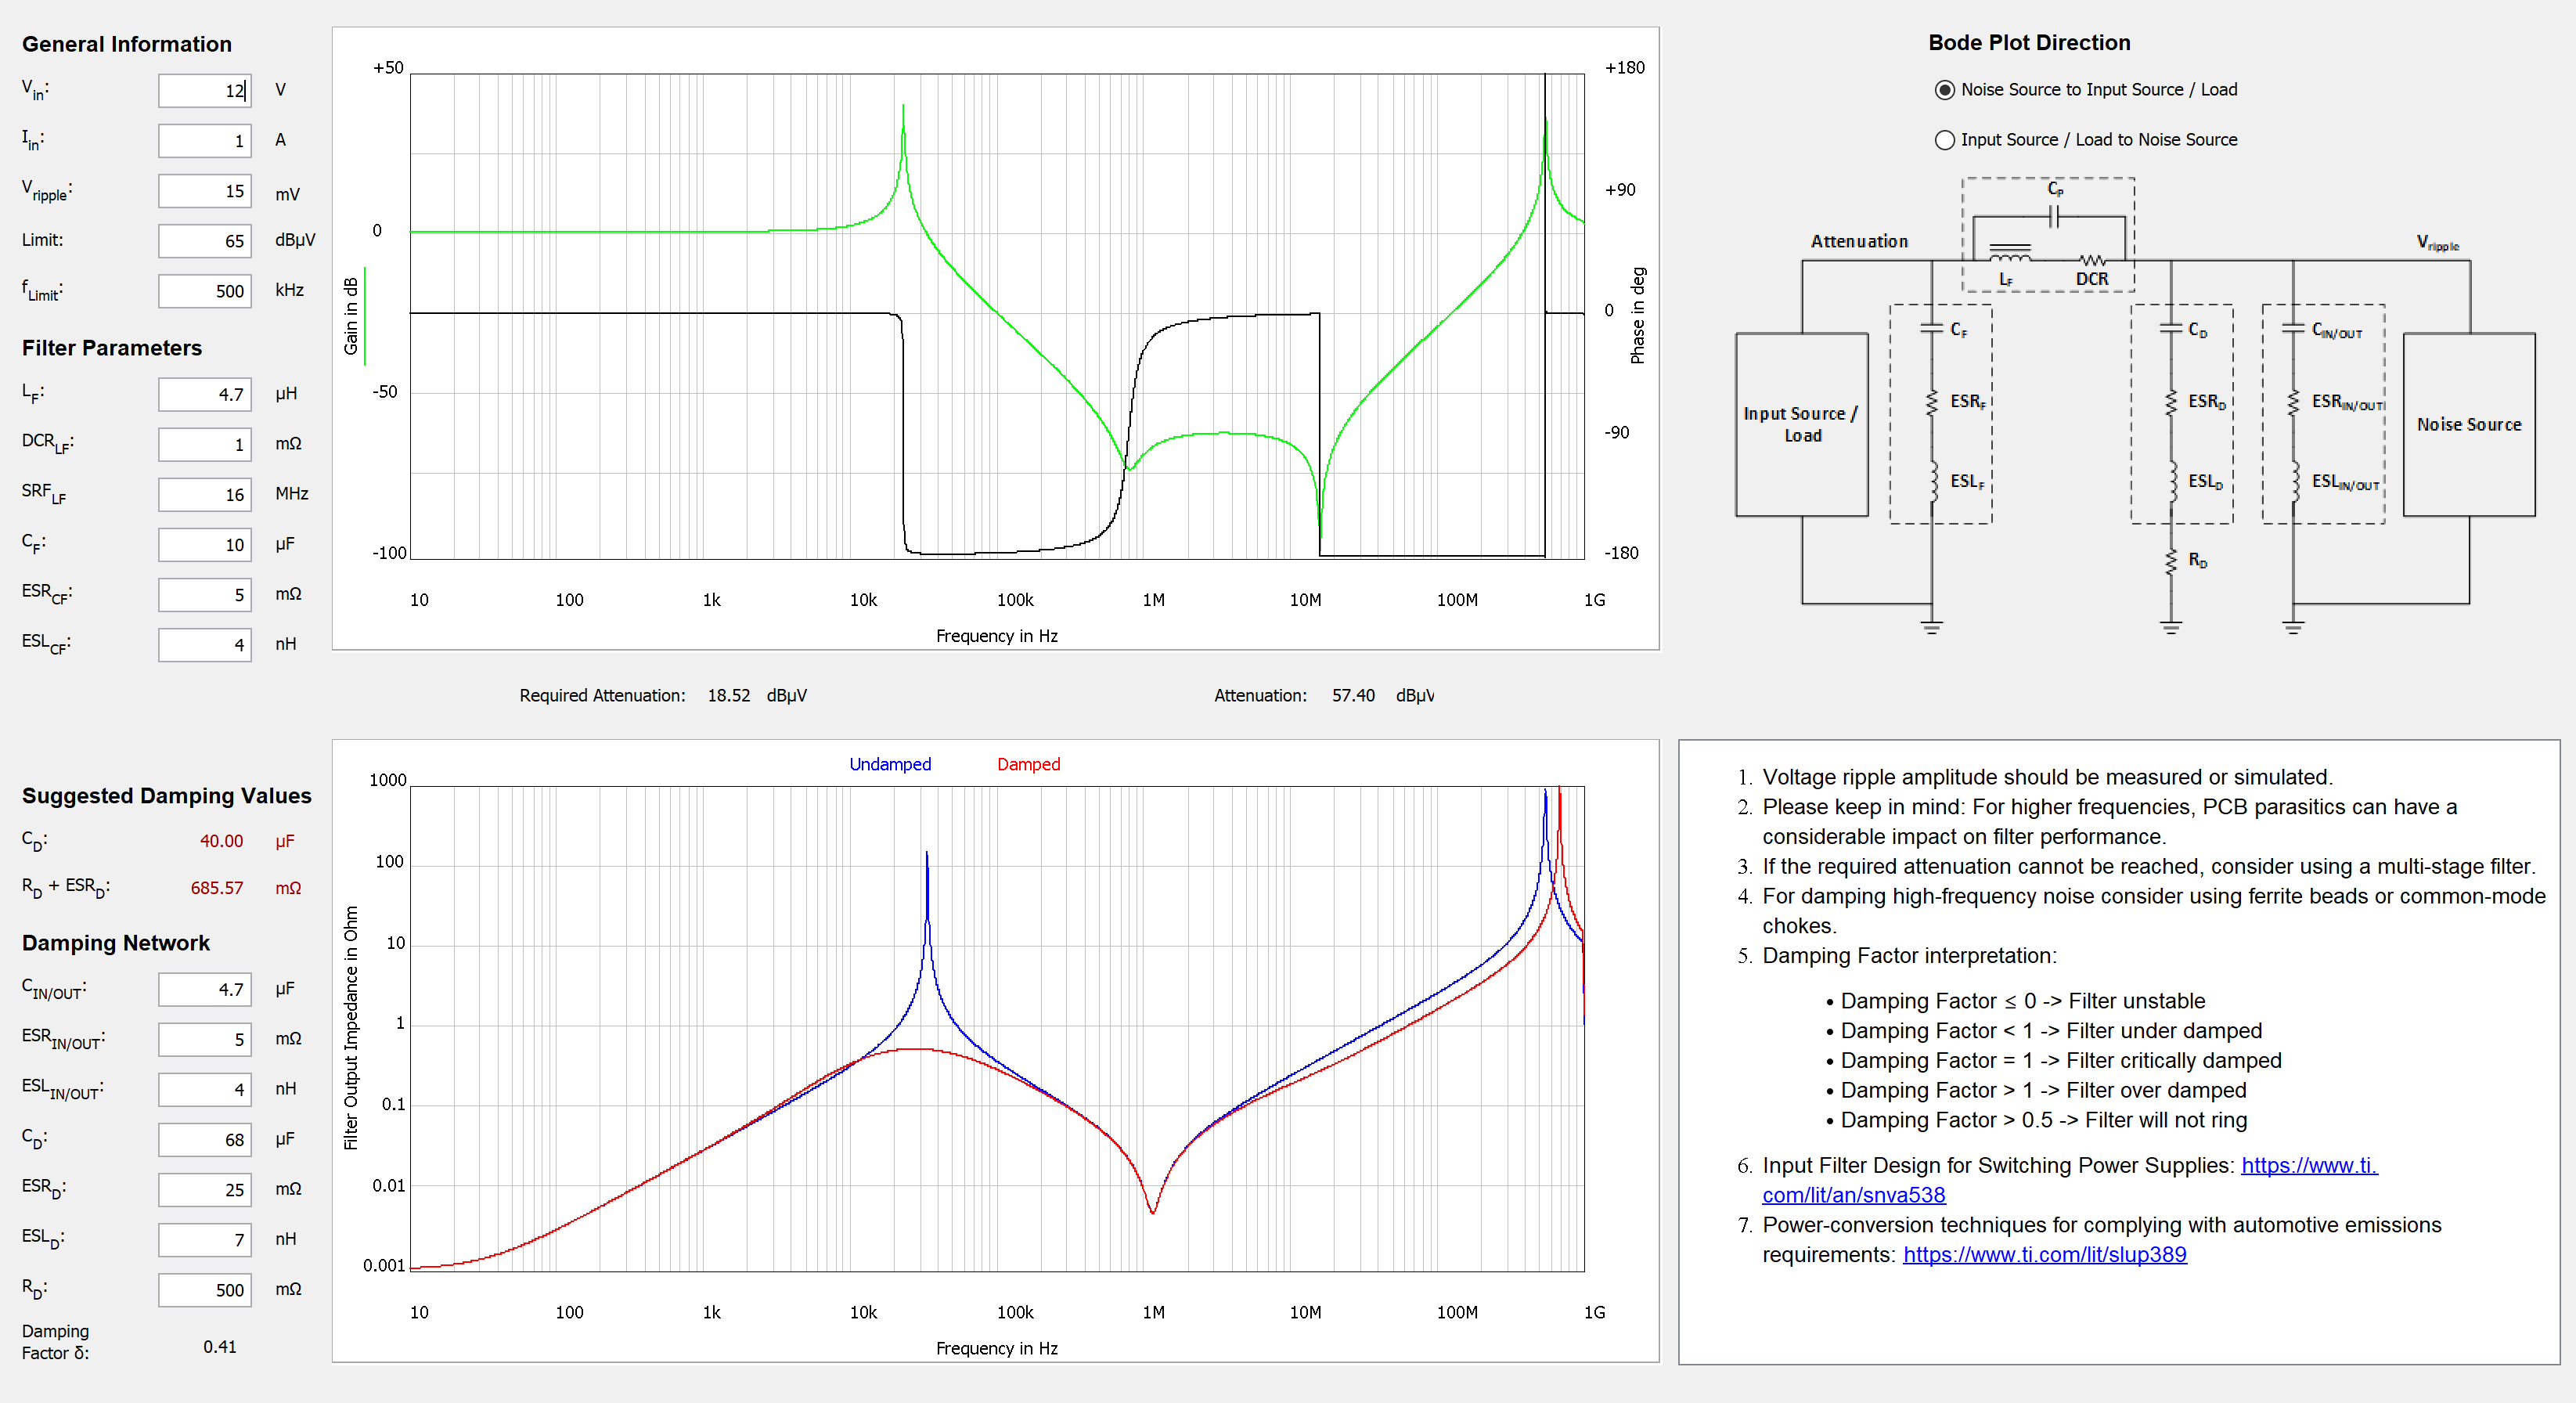Click the Damping Network heading

116,943
